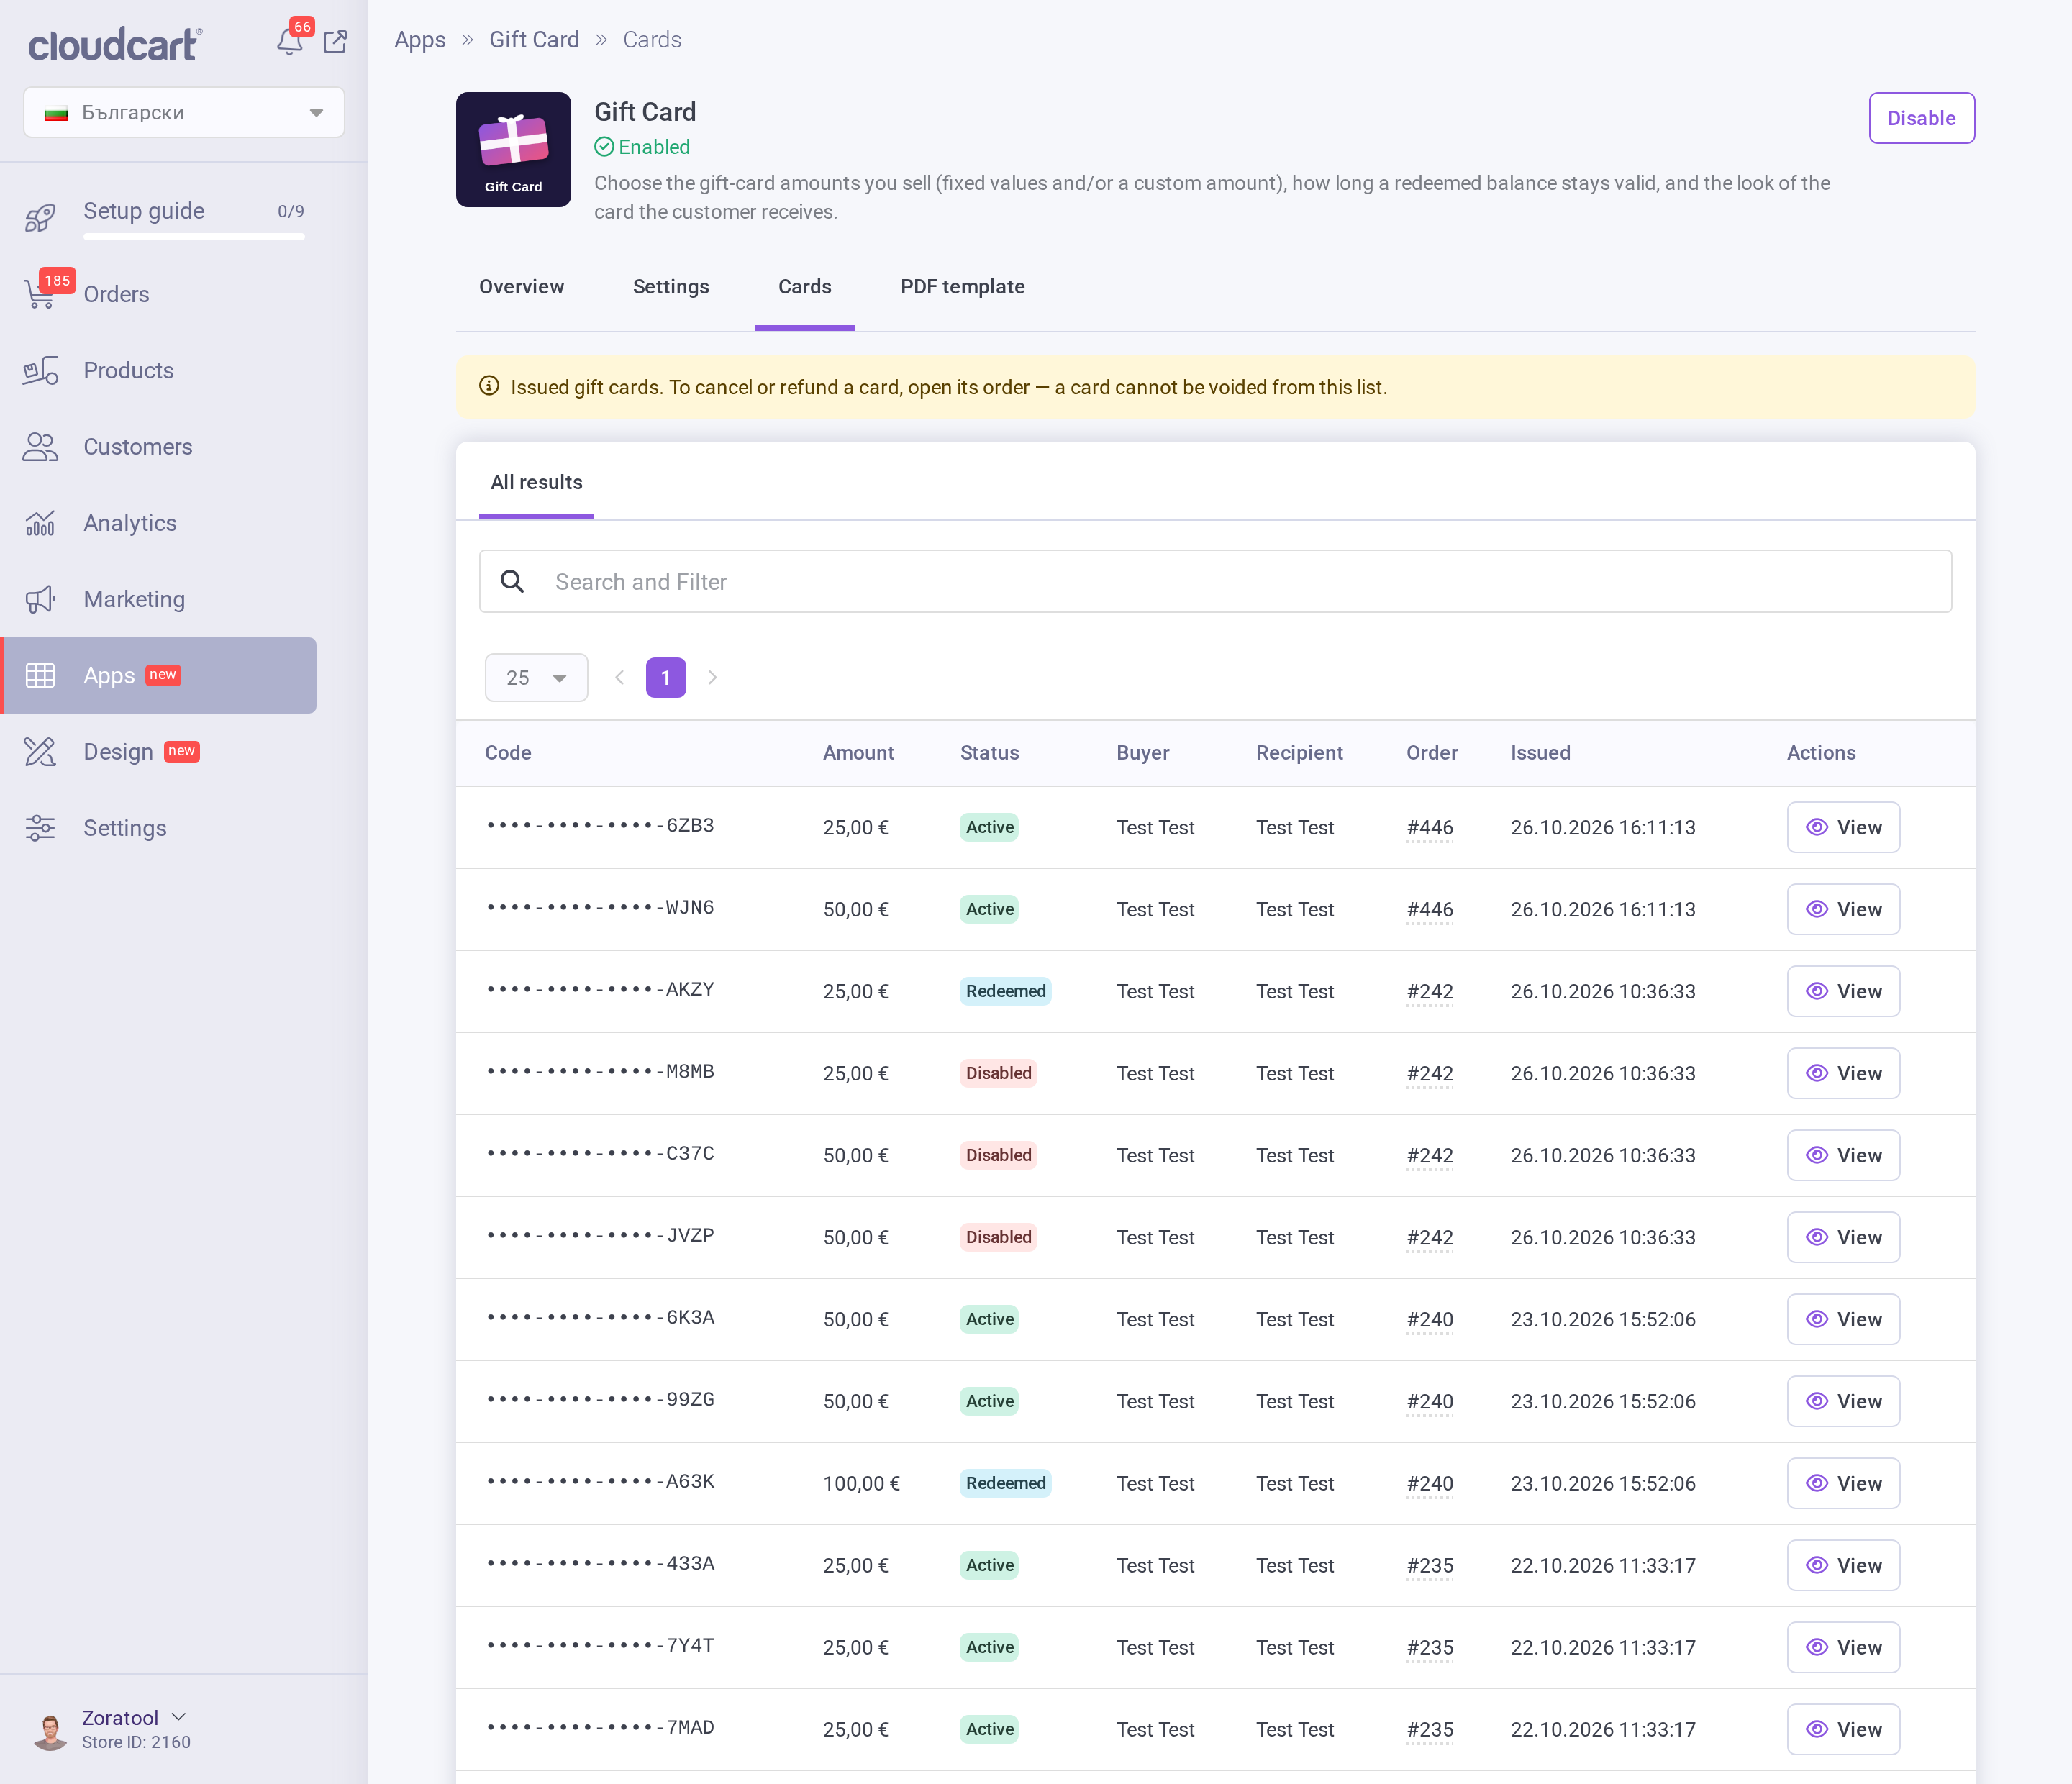
Task: Open the 25 per-page dropdown
Action: (536, 678)
